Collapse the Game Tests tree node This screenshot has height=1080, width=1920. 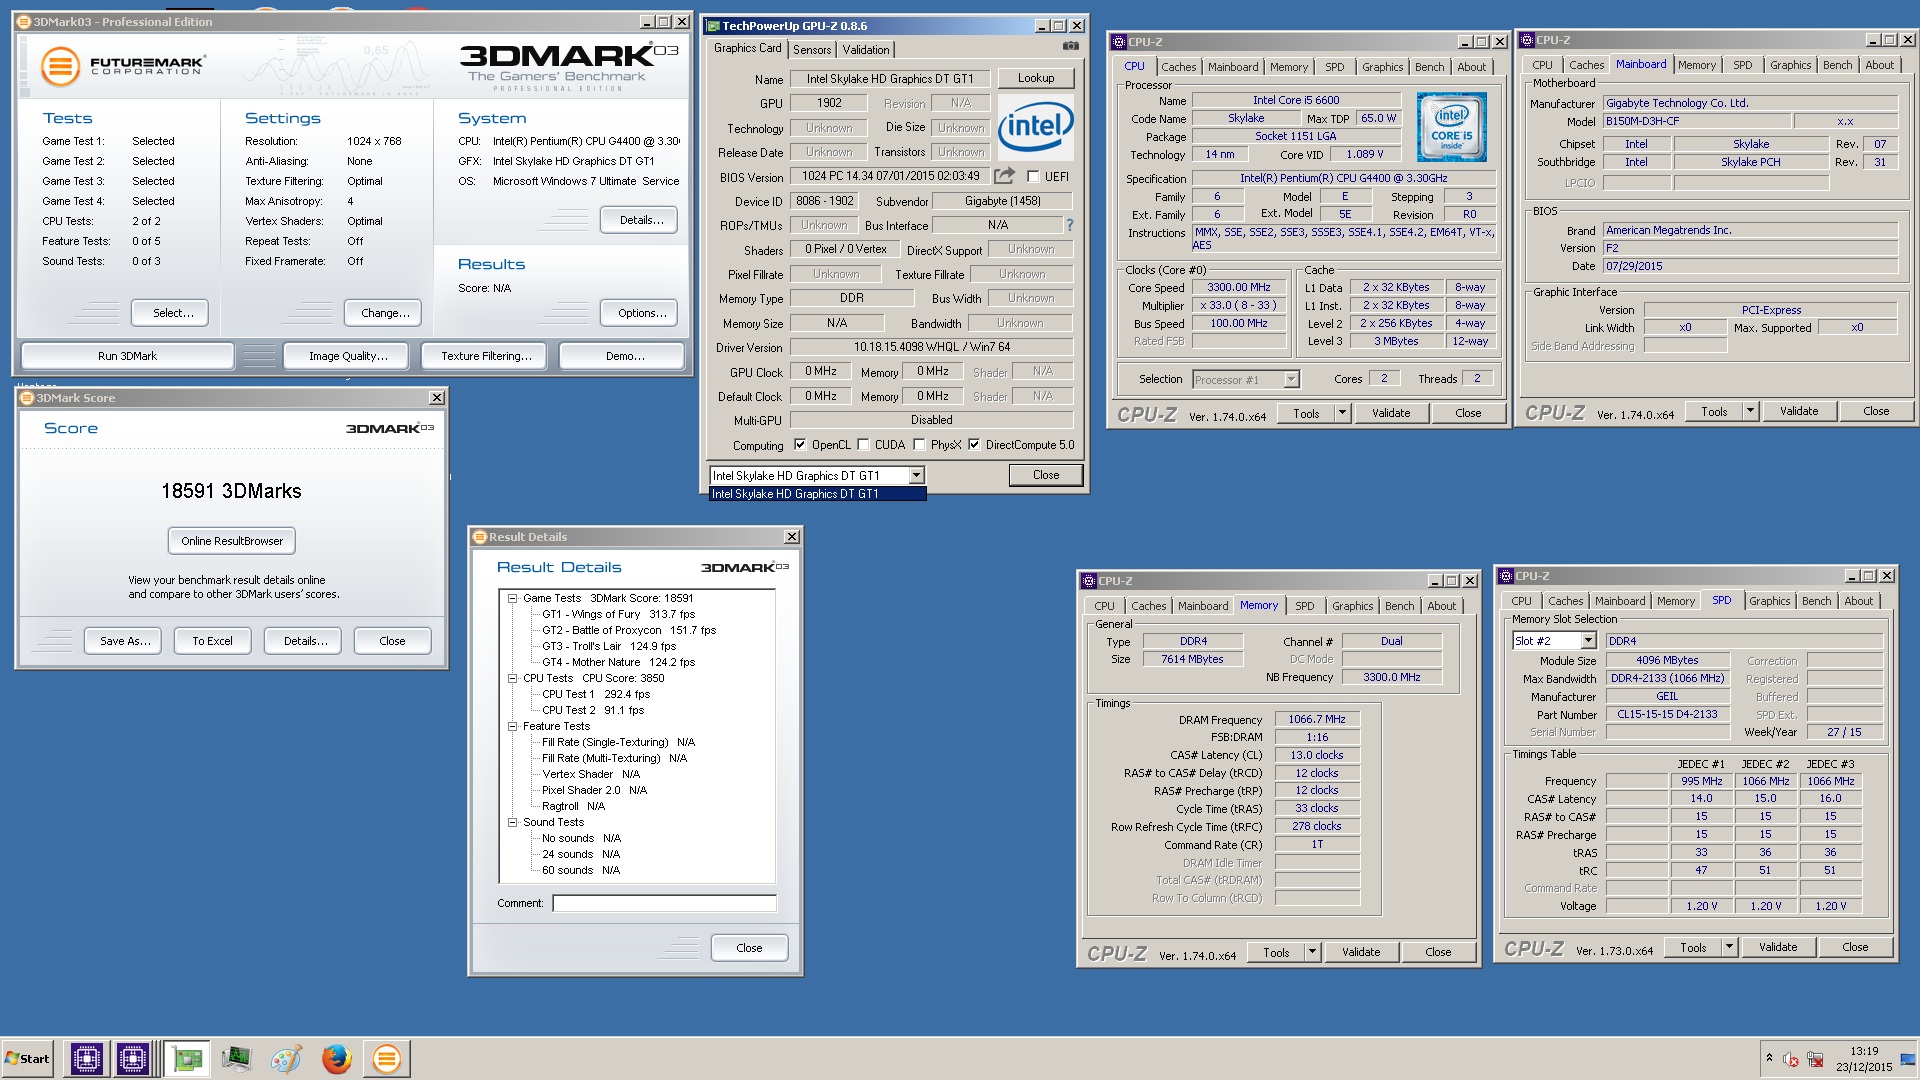[512, 598]
